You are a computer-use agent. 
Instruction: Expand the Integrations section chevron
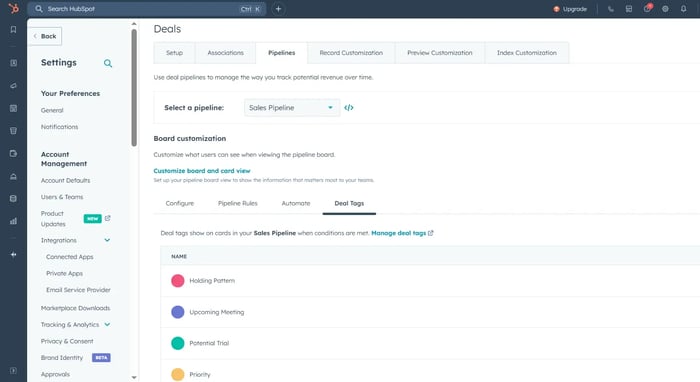point(107,240)
